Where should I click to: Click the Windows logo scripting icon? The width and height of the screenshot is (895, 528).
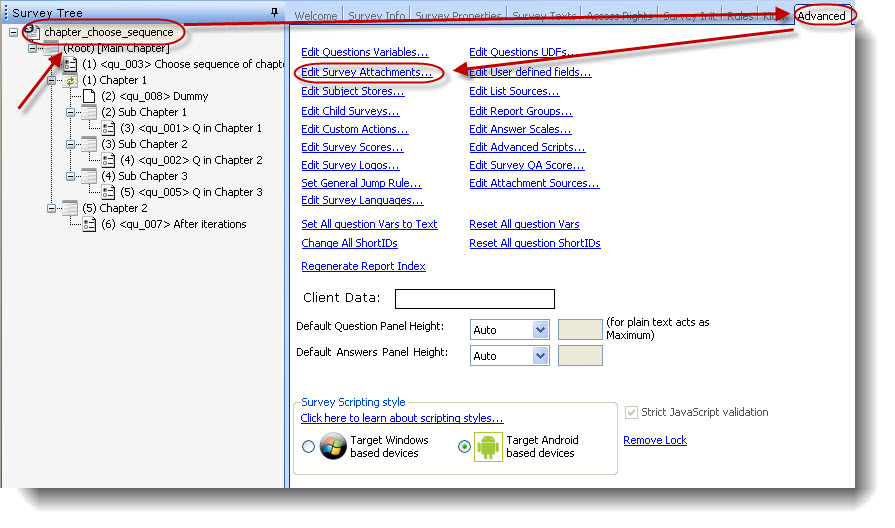coord(333,446)
